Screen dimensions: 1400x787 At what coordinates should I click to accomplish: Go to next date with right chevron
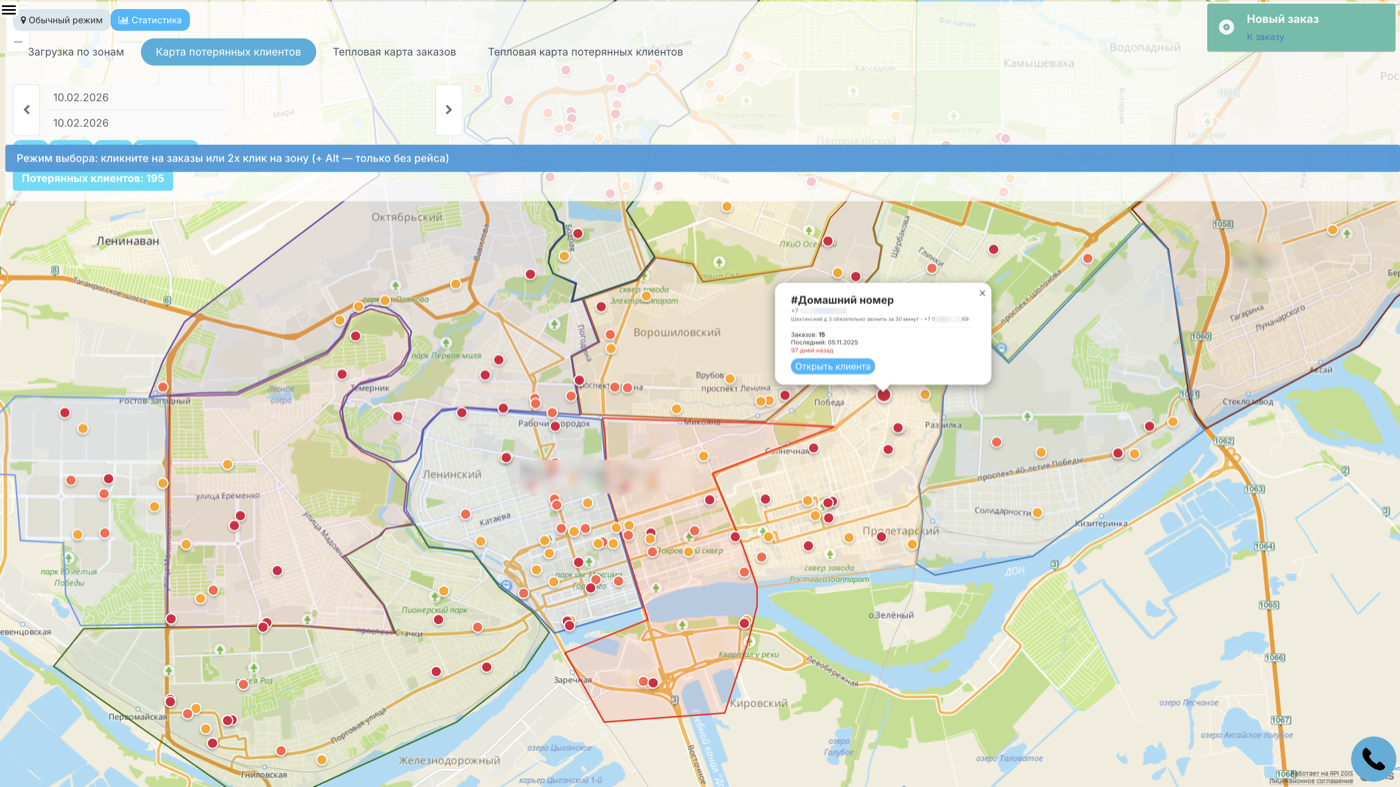coord(448,110)
